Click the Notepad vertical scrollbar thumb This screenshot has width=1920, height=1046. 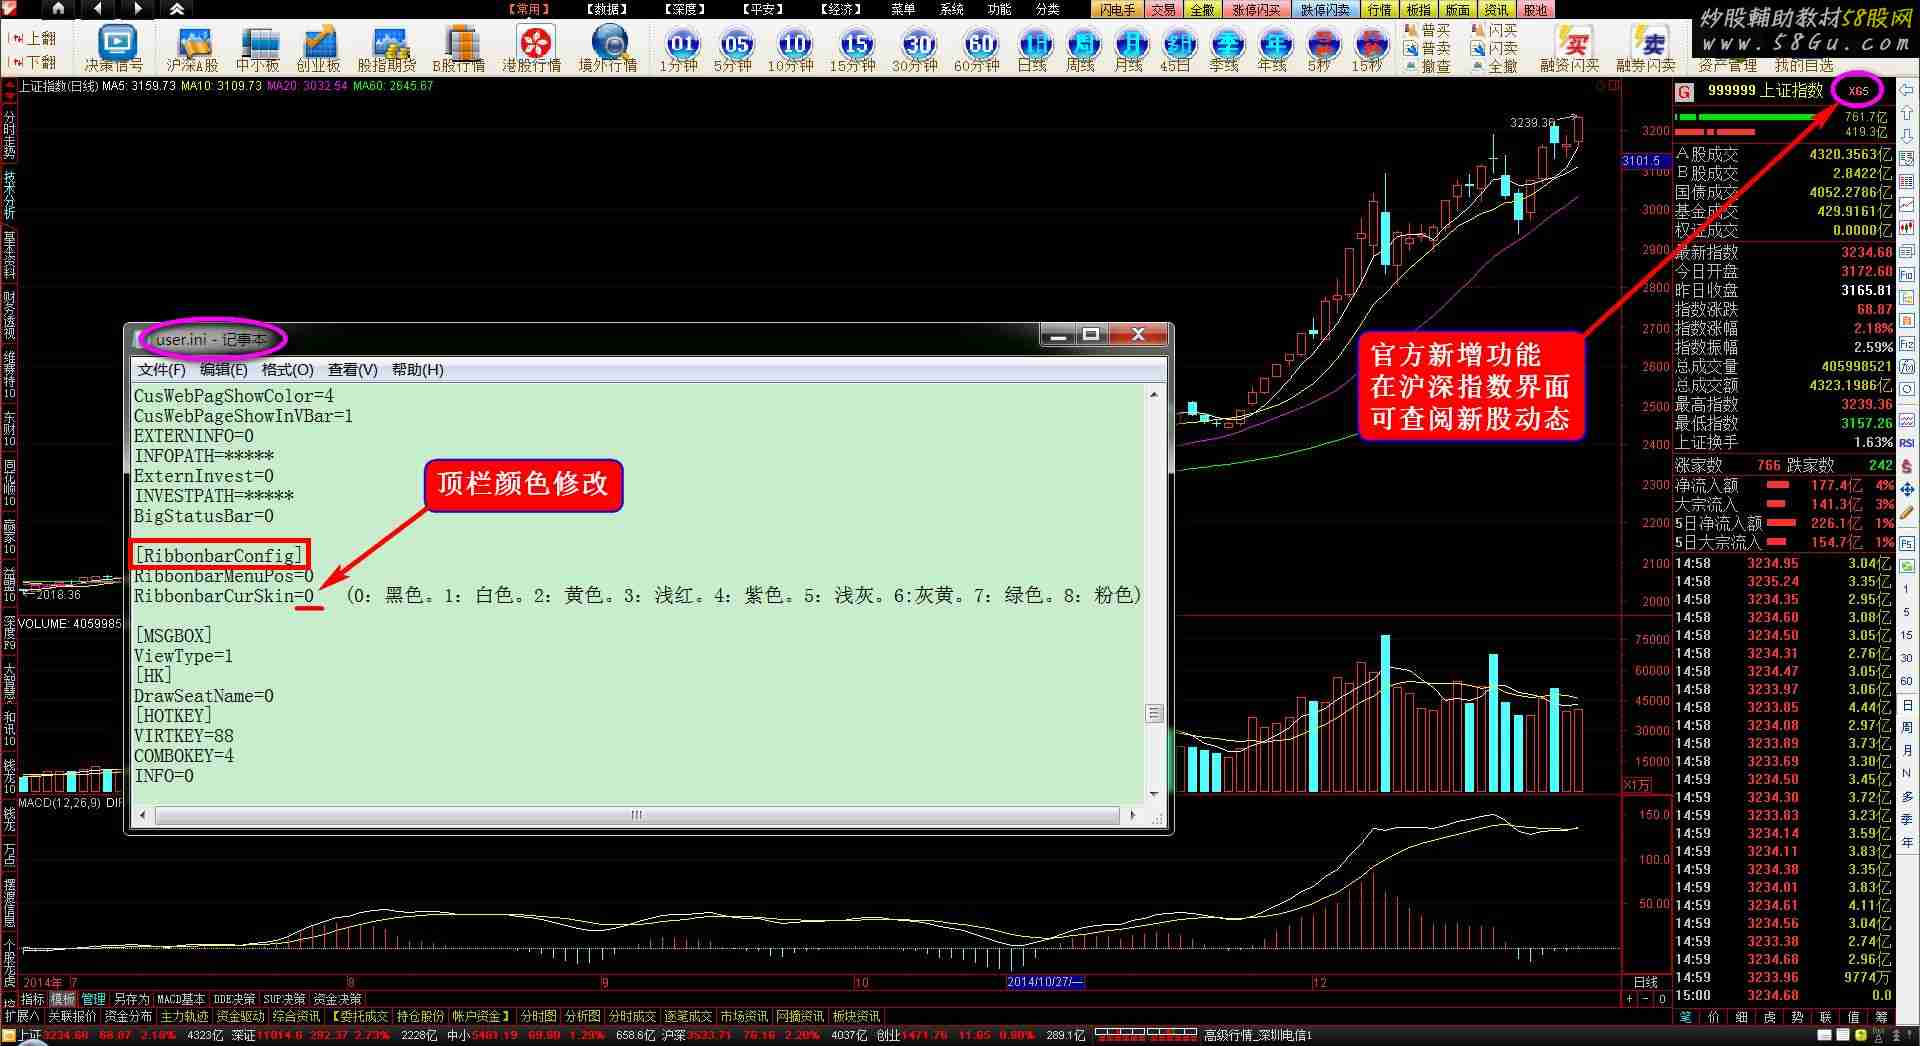click(x=1154, y=713)
